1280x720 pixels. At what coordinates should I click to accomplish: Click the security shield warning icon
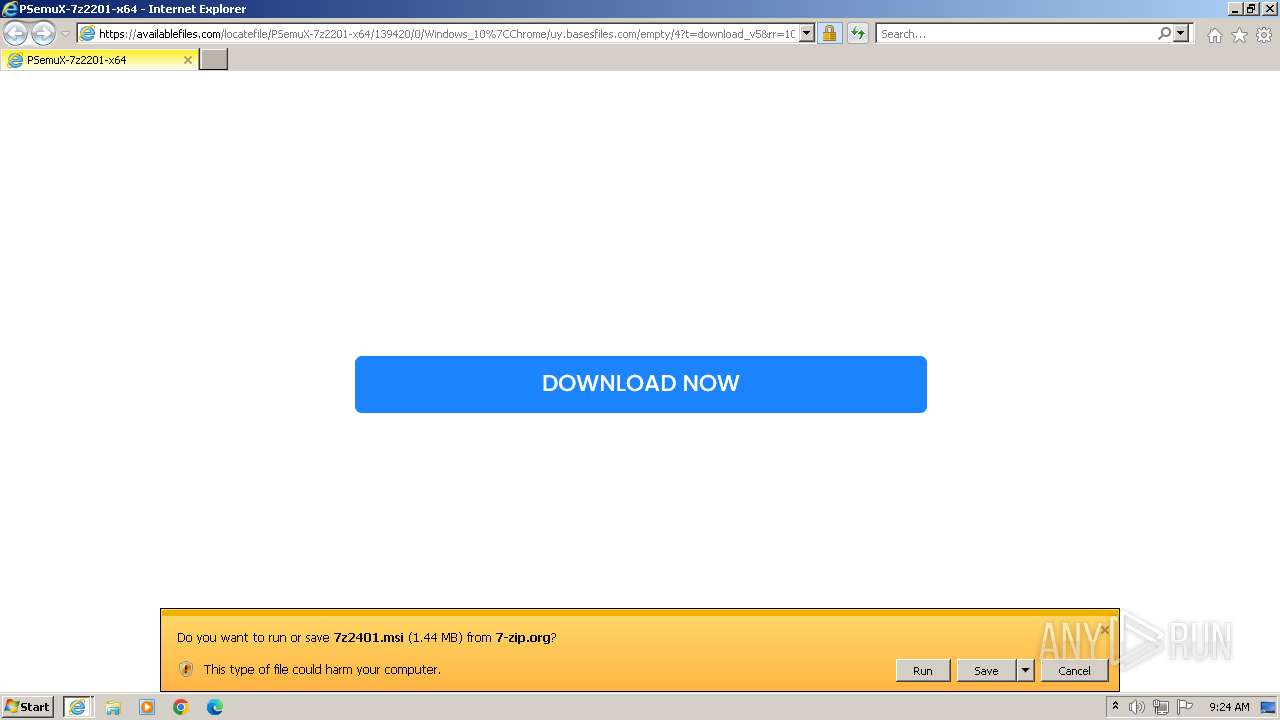point(185,669)
